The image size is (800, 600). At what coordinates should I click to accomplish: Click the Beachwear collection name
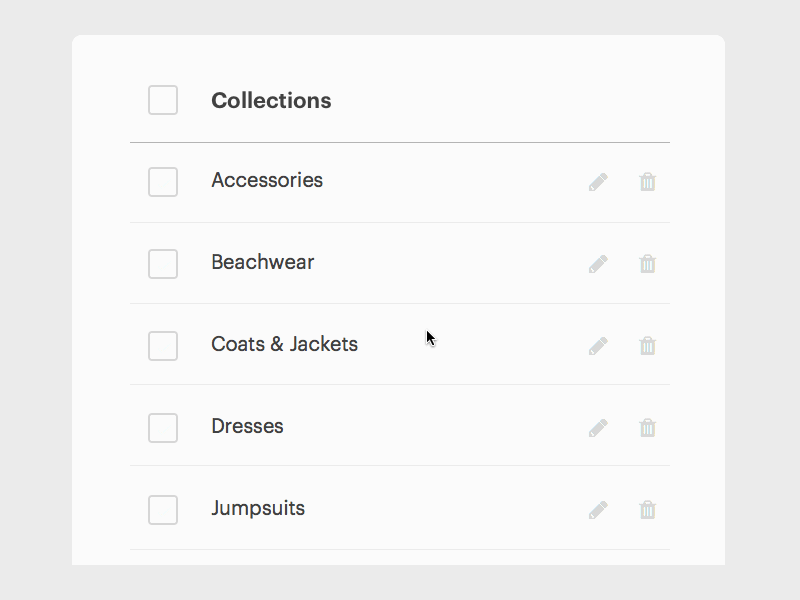(x=263, y=262)
